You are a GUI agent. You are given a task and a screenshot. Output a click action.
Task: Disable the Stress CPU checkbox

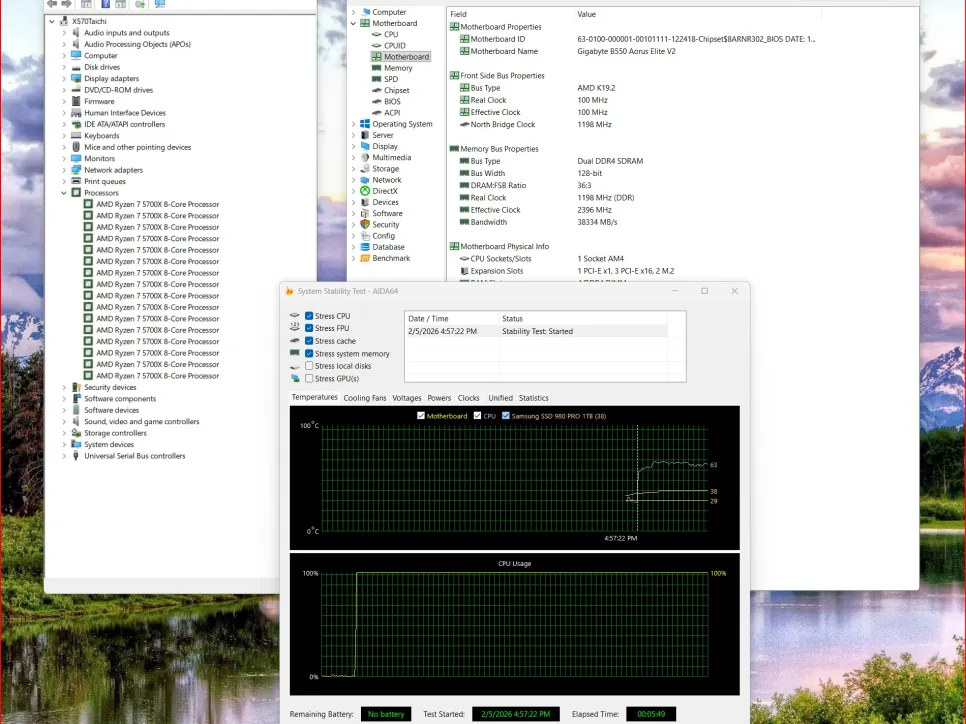coord(309,316)
